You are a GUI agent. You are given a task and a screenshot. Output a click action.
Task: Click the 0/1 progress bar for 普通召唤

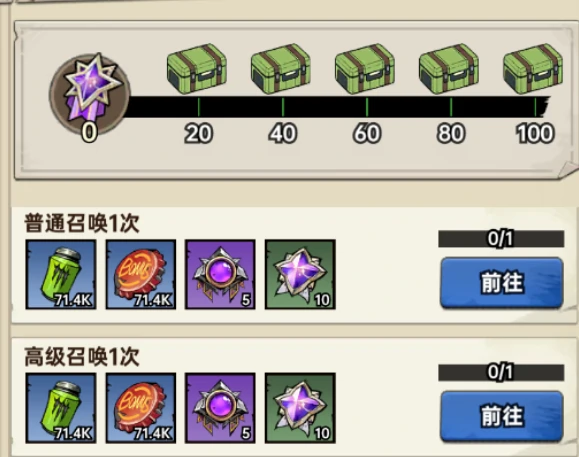click(x=501, y=239)
